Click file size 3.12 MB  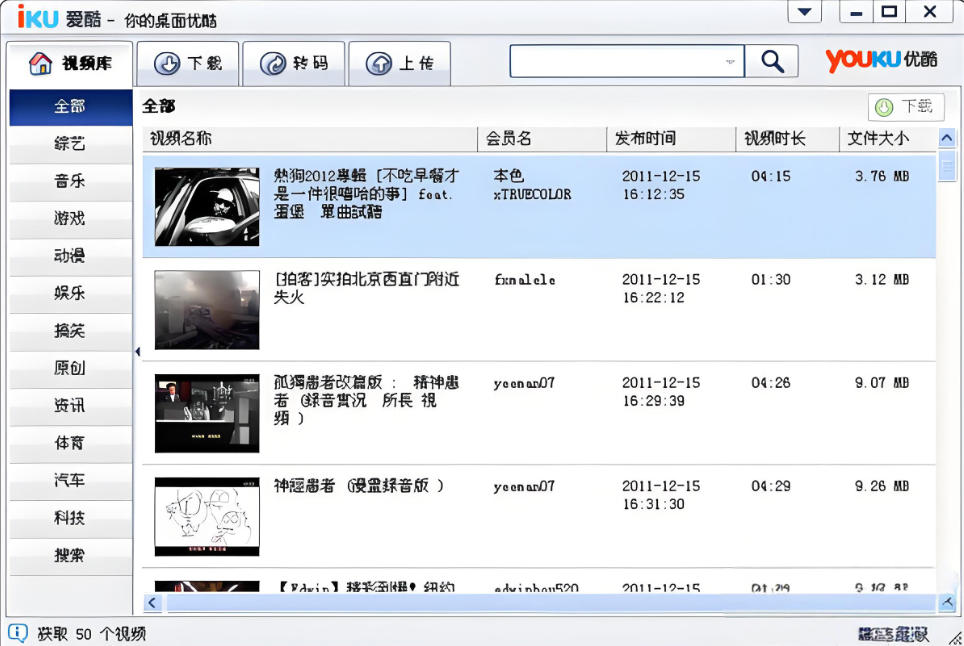click(882, 280)
